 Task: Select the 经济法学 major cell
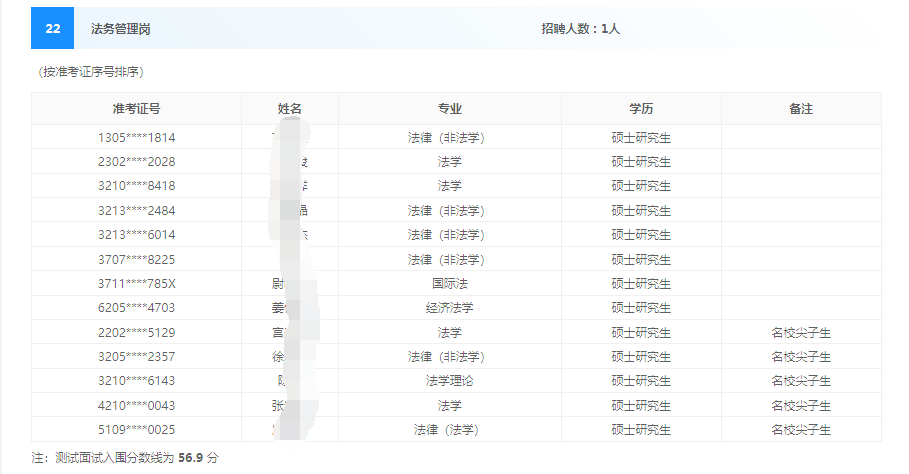449,308
